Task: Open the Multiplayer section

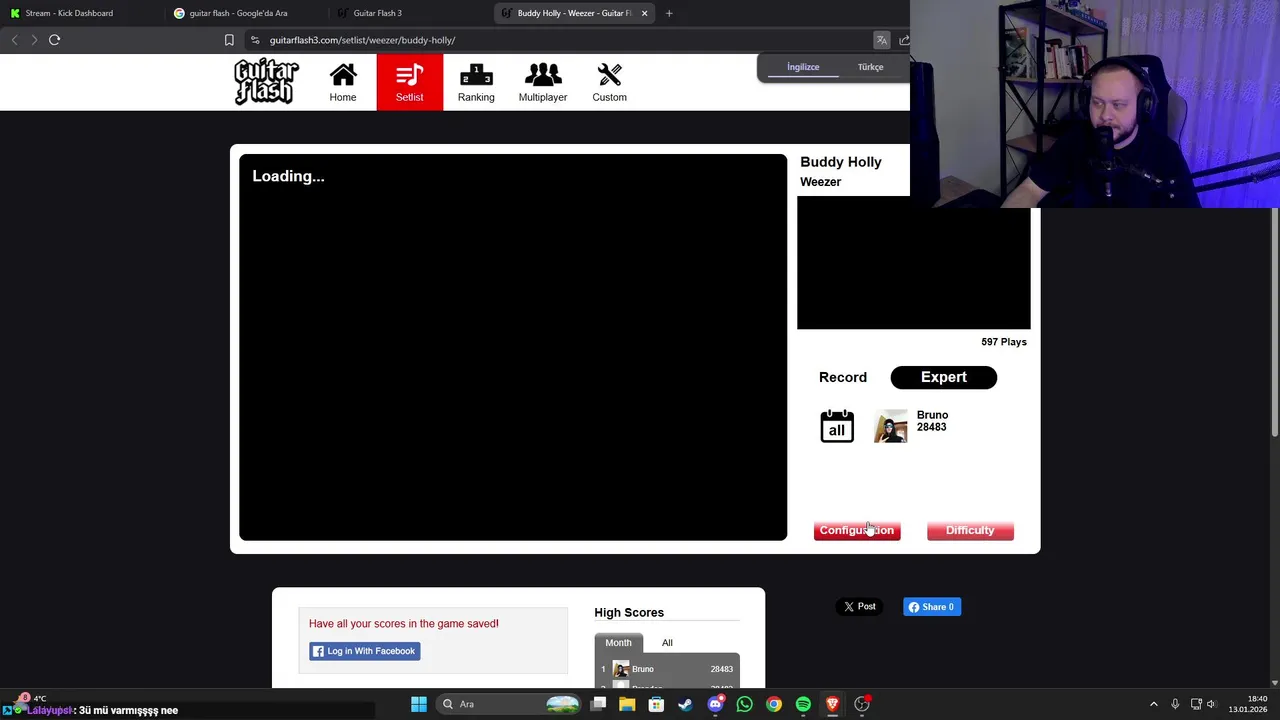Action: click(x=543, y=82)
